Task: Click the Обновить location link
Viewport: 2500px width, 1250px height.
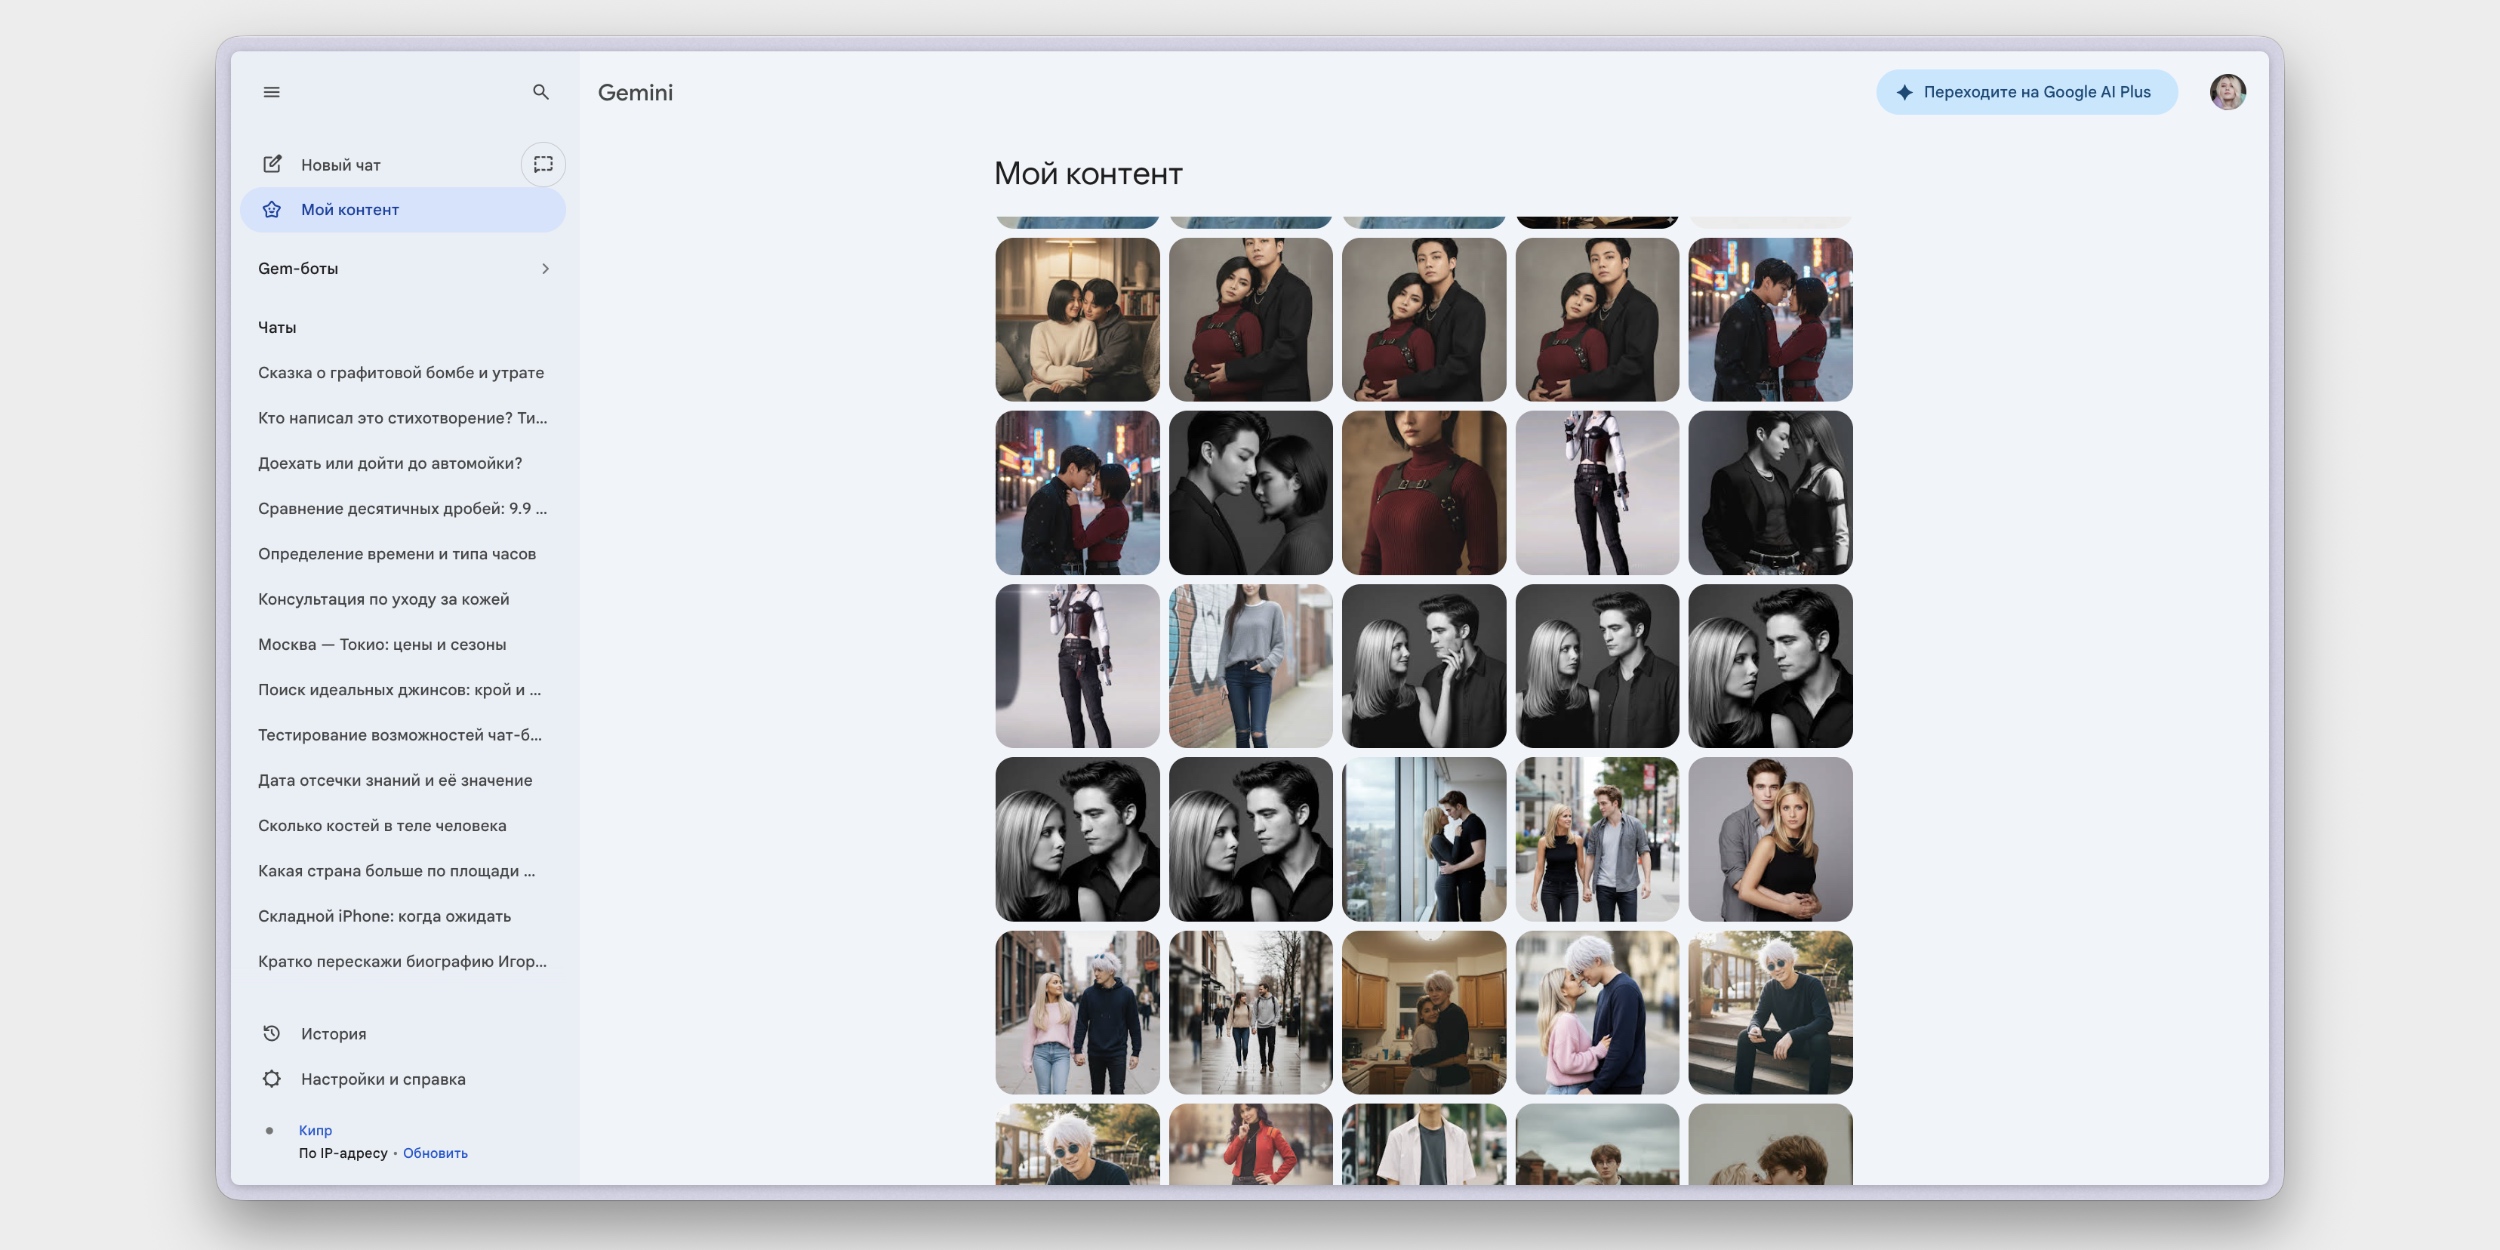Action: point(435,1153)
